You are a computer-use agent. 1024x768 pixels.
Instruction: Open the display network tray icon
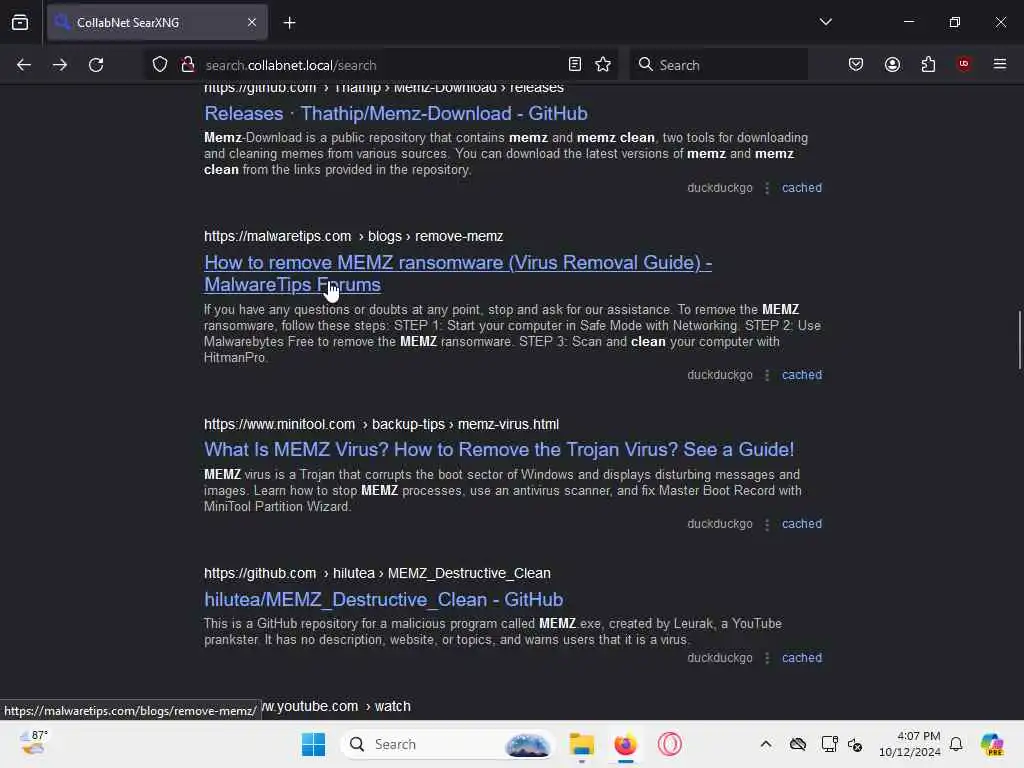coord(829,744)
